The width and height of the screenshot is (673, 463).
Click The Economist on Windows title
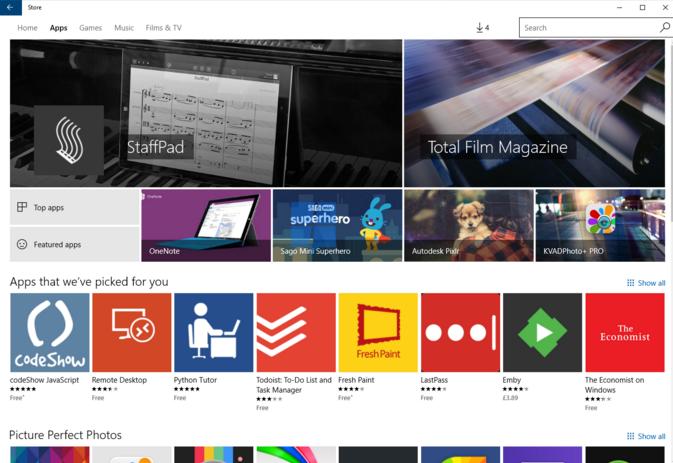click(614, 385)
